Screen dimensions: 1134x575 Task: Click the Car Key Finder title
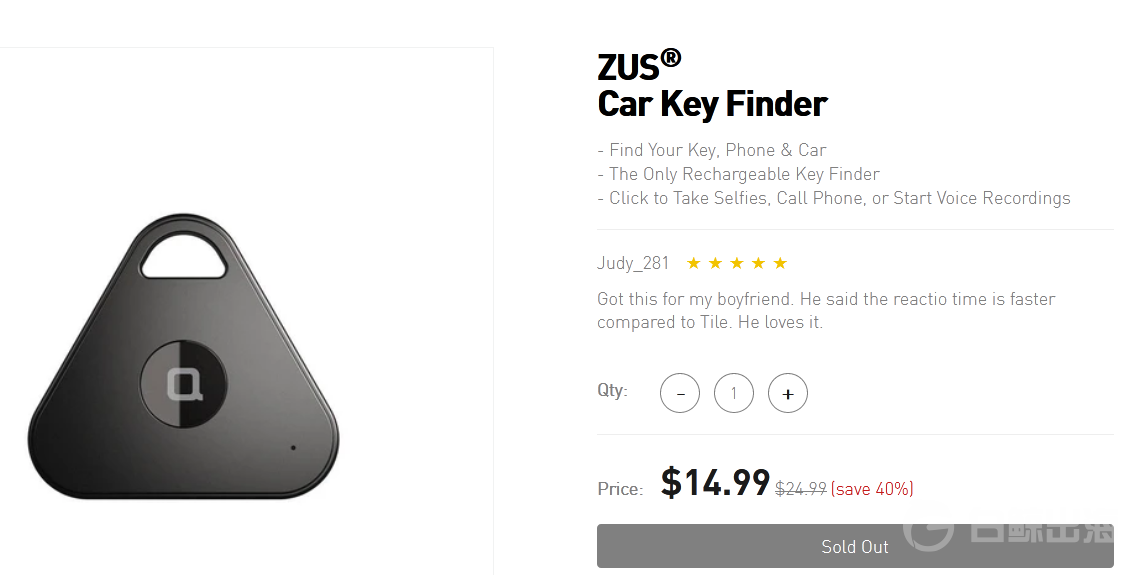coord(712,104)
